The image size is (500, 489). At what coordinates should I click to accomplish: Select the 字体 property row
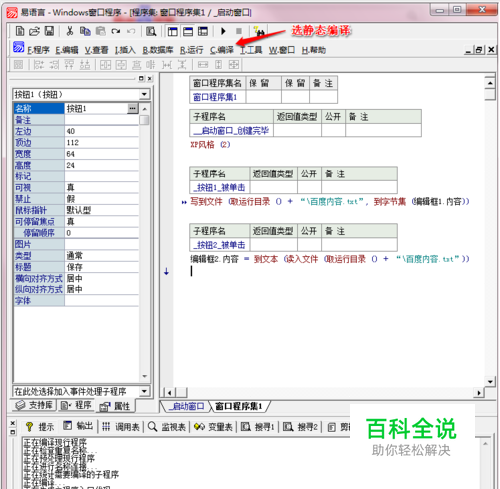76,301
